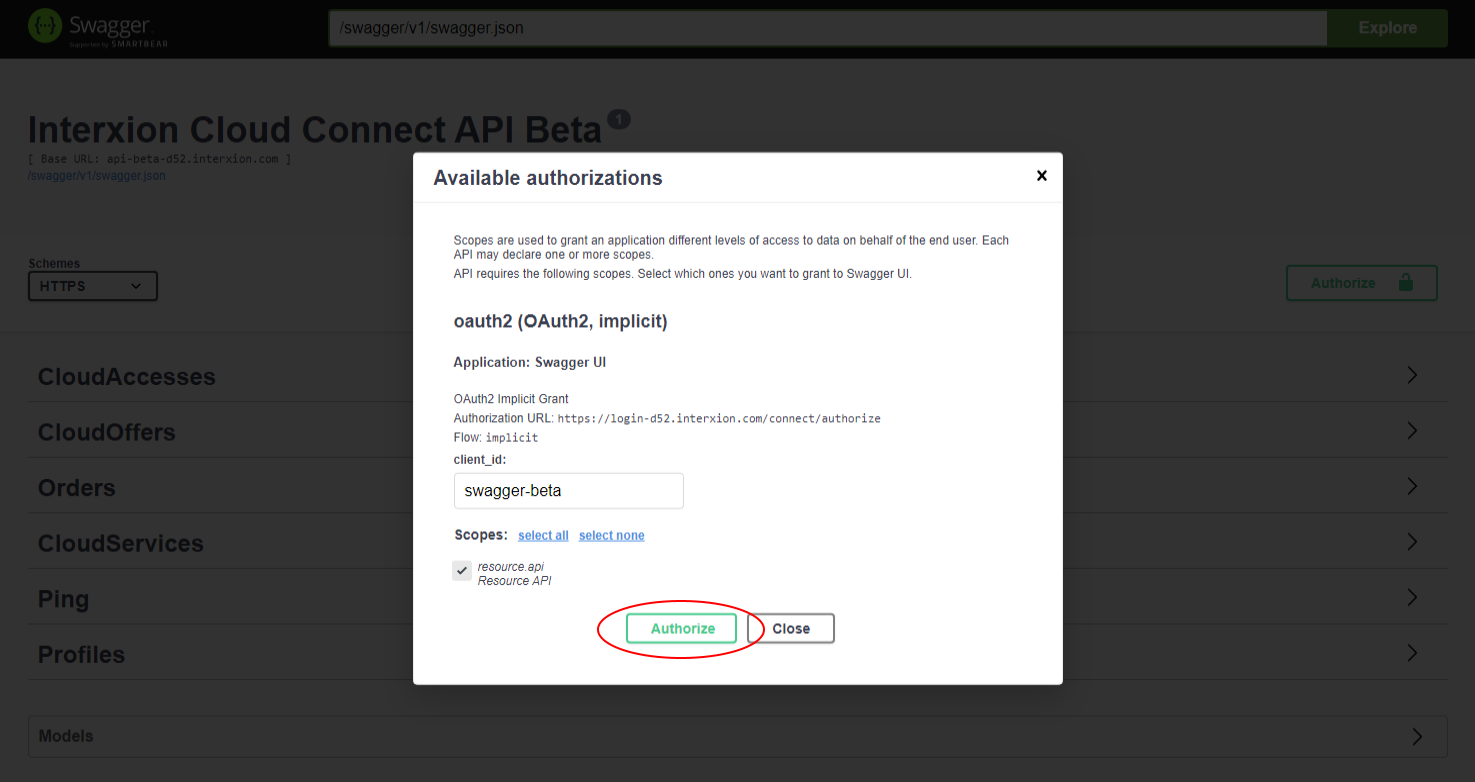This screenshot has width=1475, height=782.
Task: Open the Schemes HTTPS dropdown
Action: pos(93,286)
